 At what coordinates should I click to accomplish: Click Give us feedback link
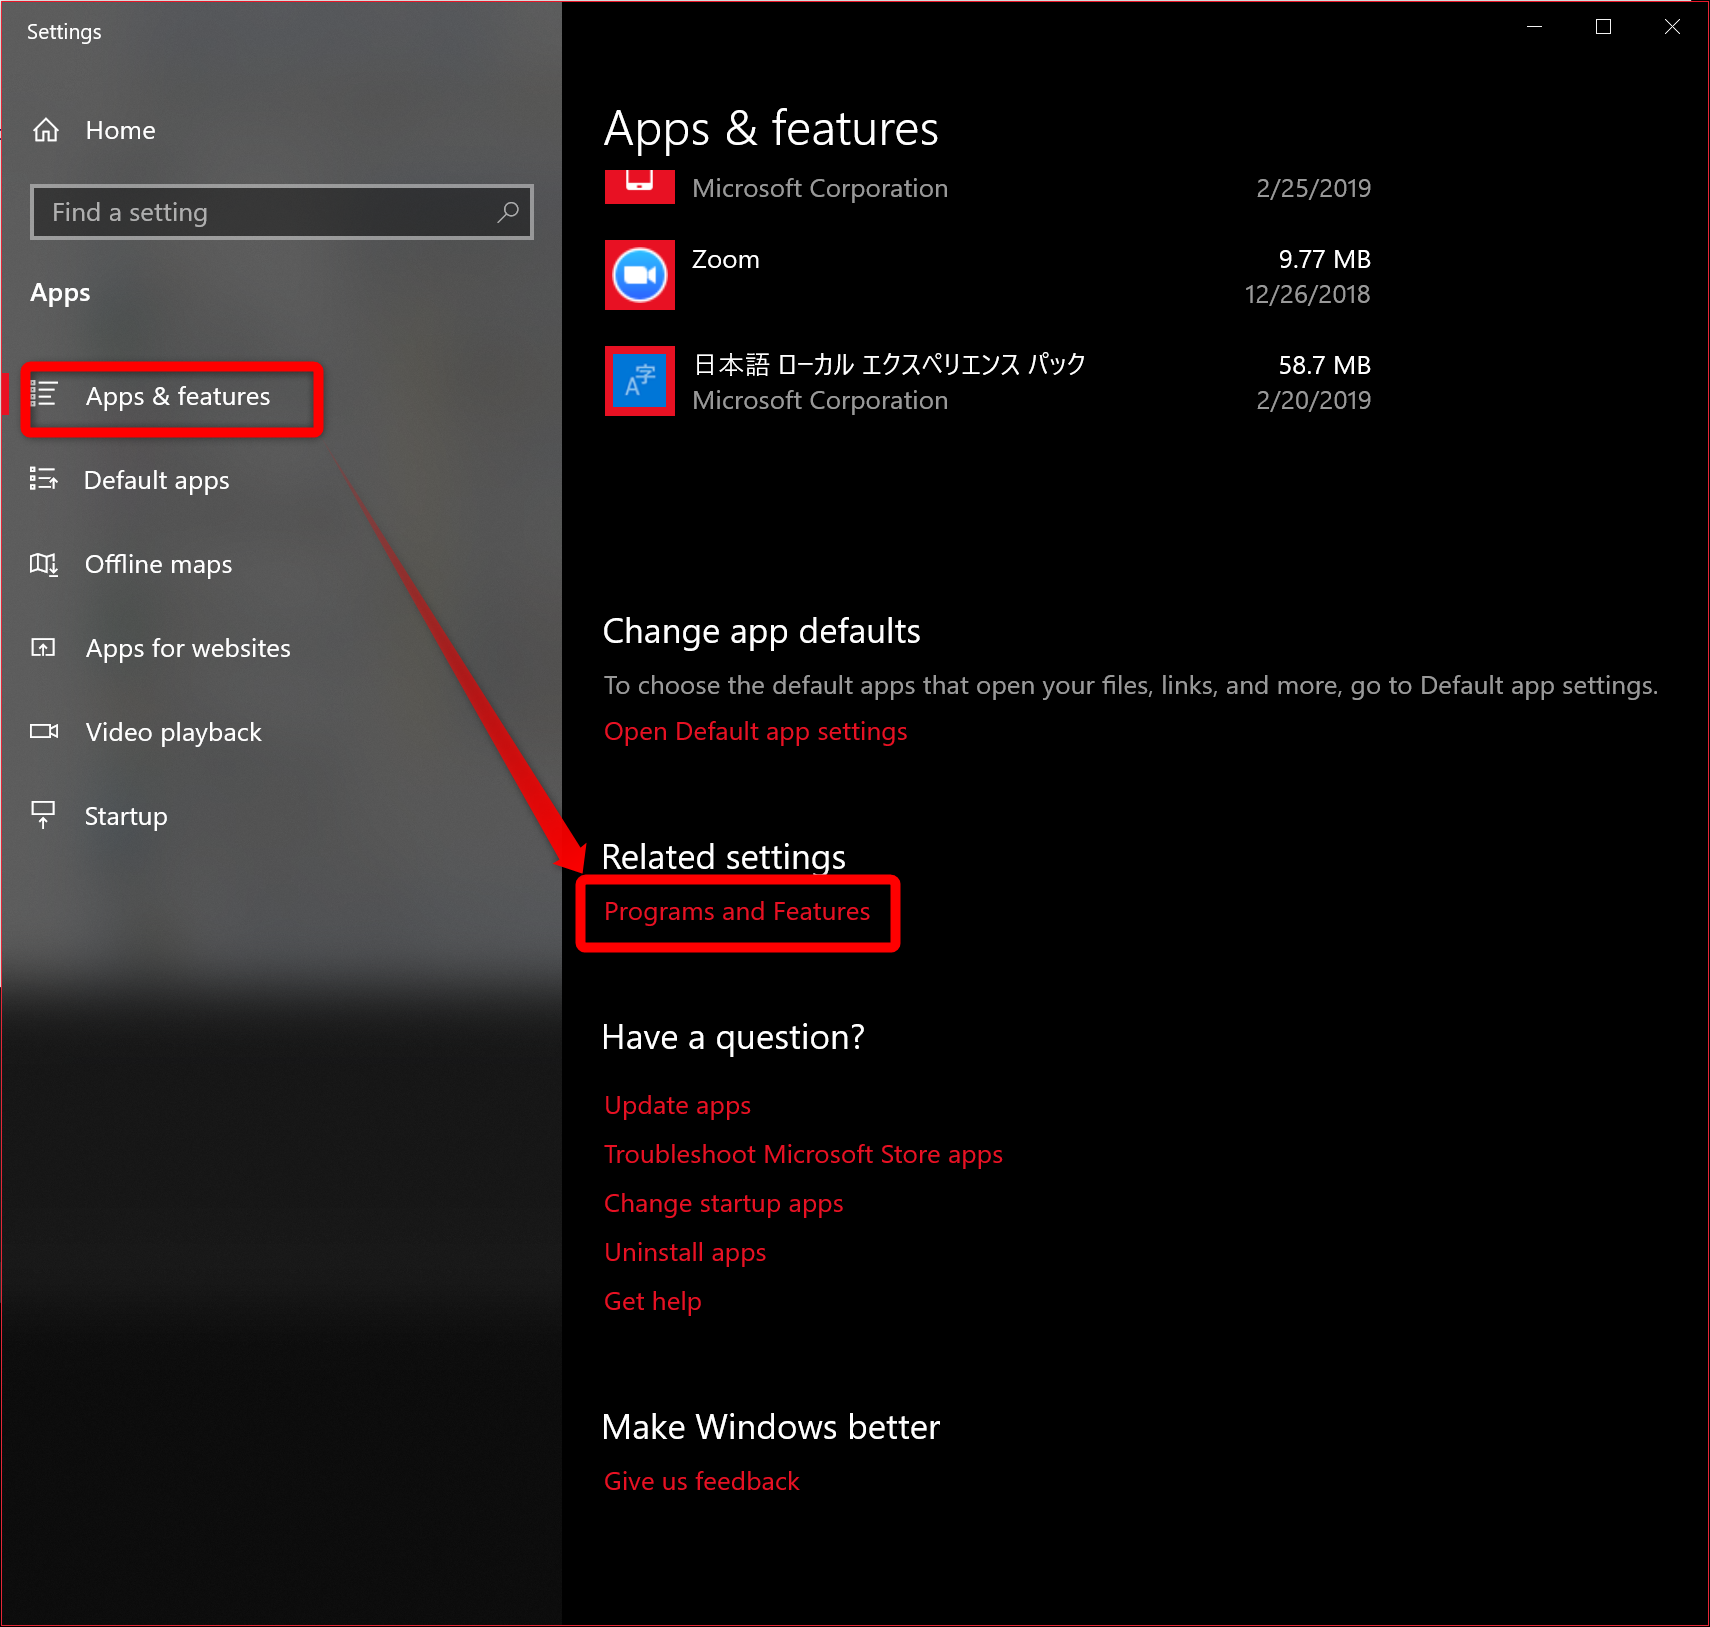702,1482
